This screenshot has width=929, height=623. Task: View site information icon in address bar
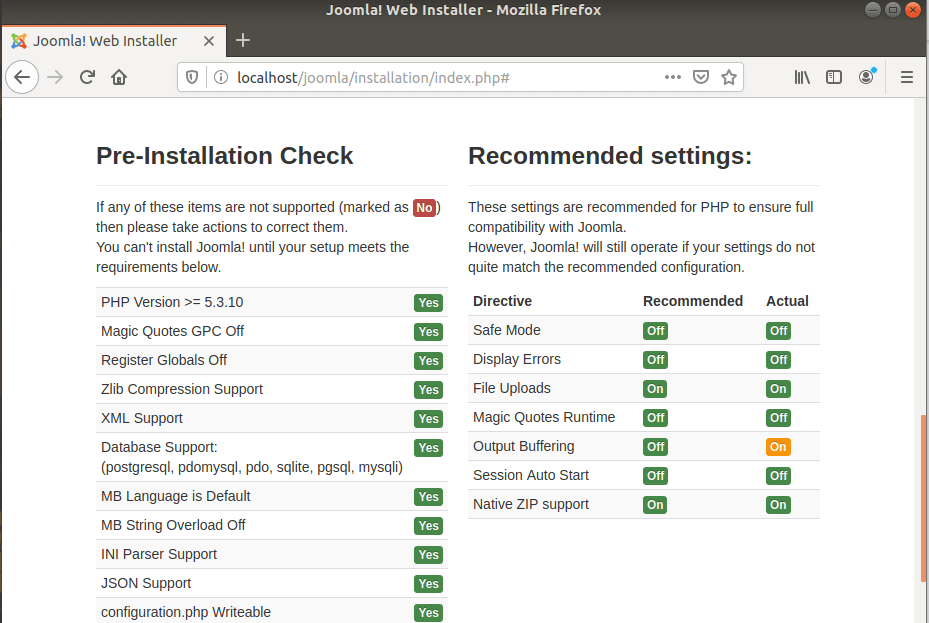220,78
